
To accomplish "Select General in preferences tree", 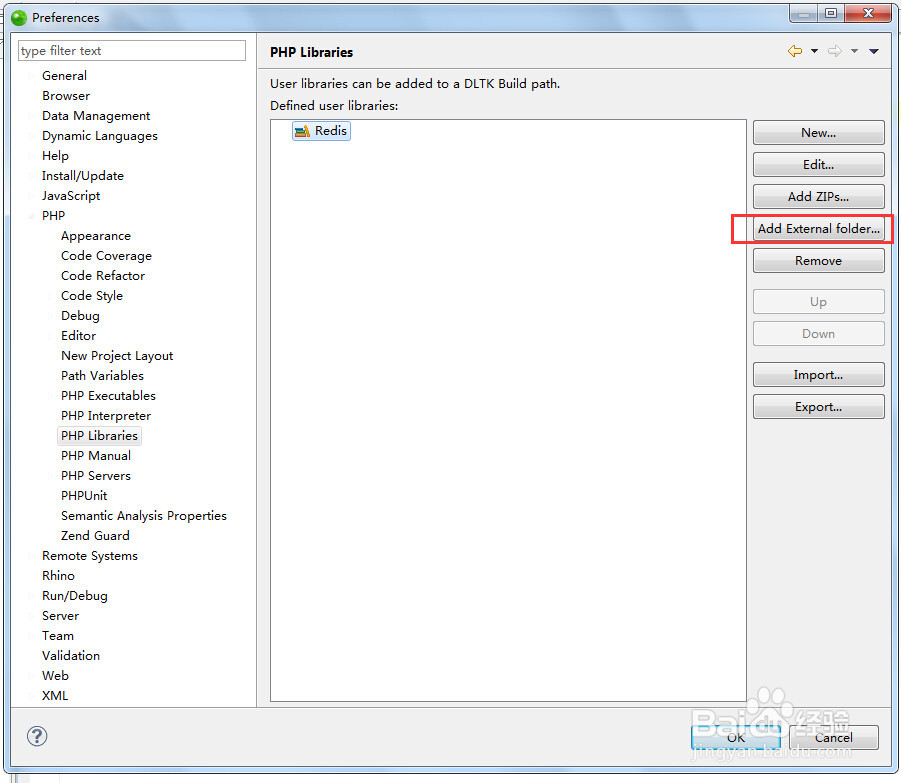I will tap(64, 76).
